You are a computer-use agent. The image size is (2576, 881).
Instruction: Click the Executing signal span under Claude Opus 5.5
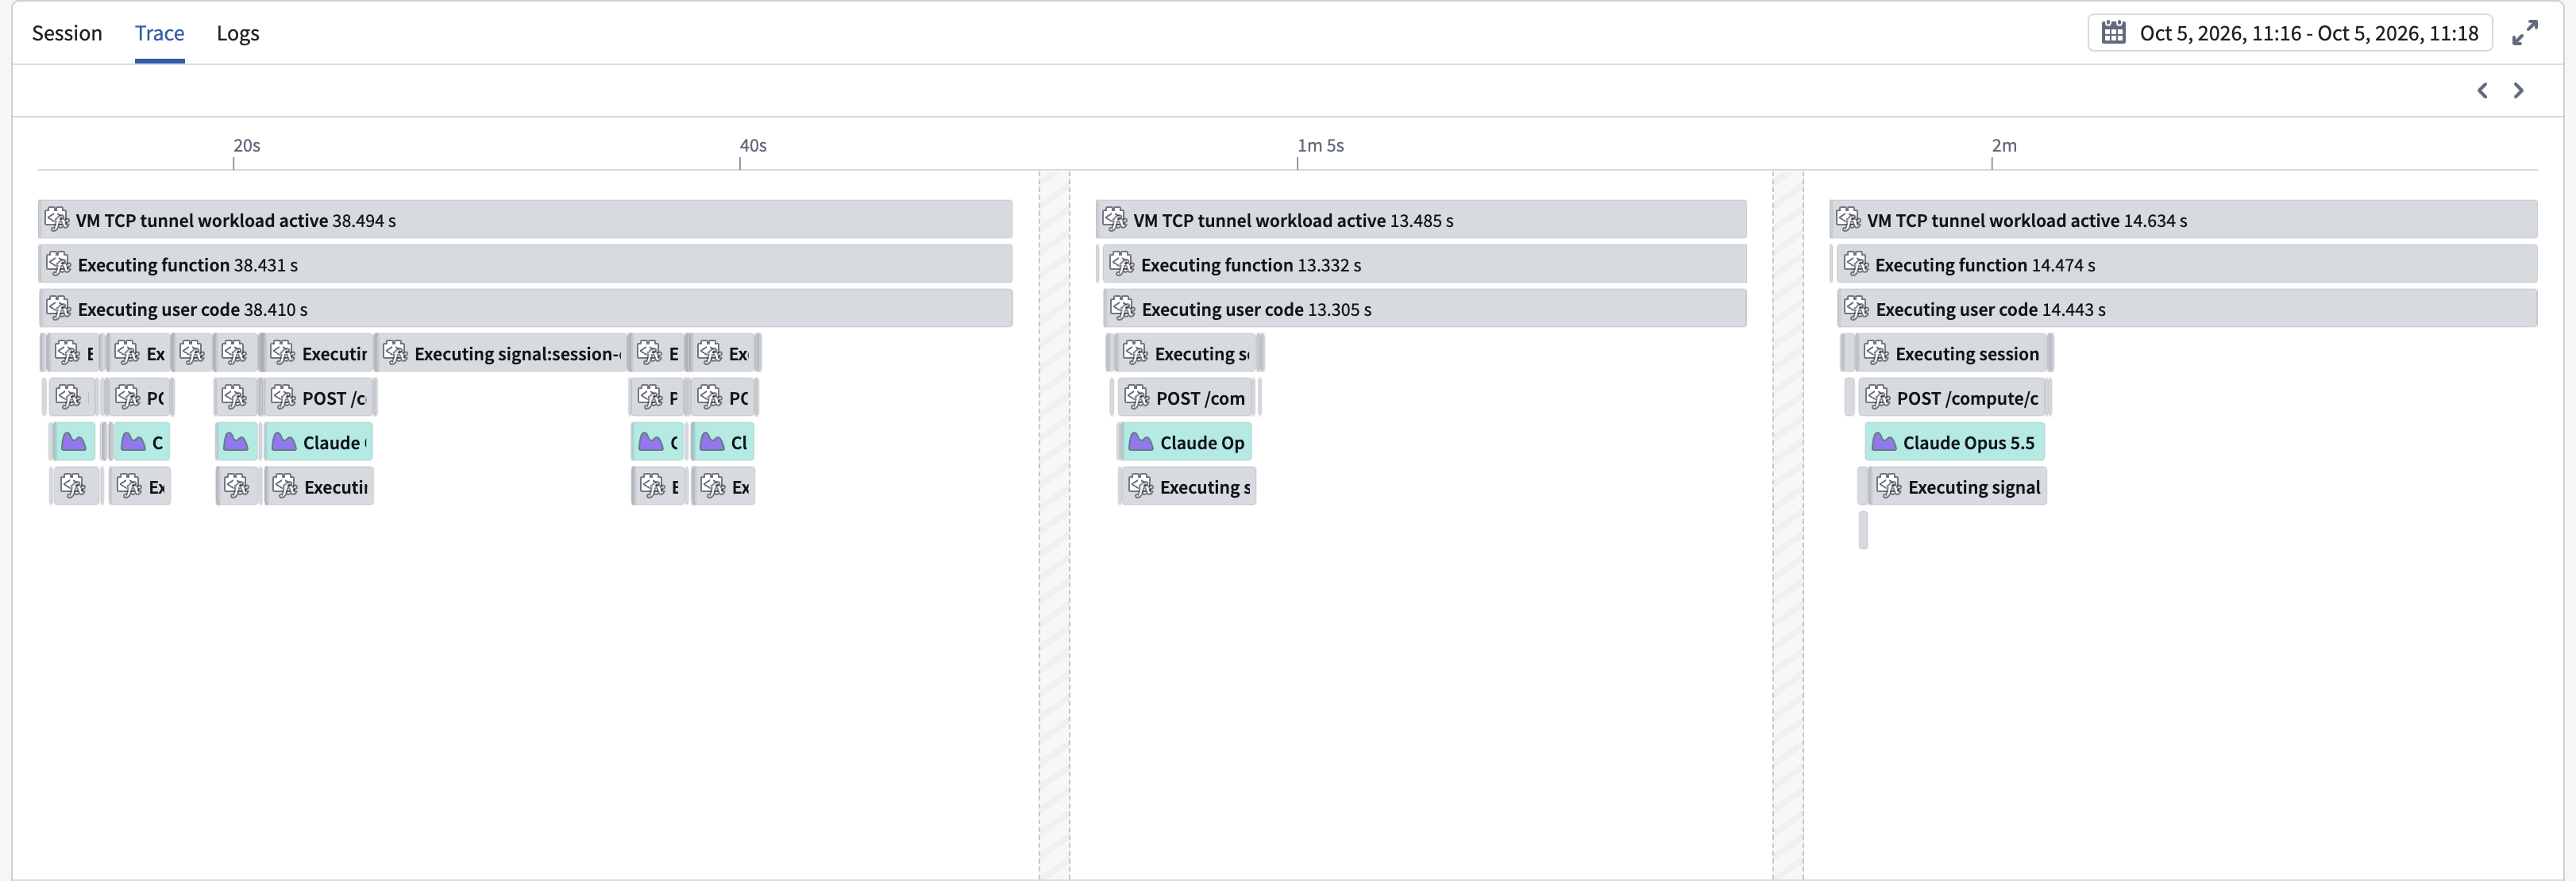[x=1958, y=486]
